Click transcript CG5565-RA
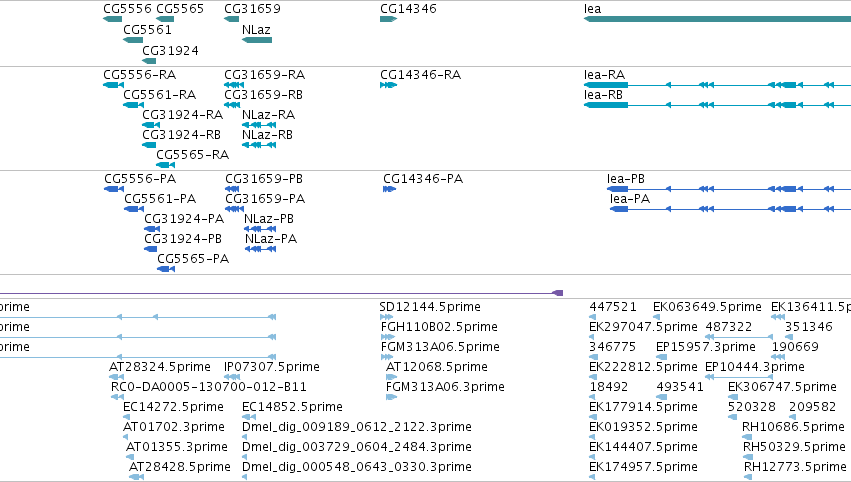 pos(193,155)
